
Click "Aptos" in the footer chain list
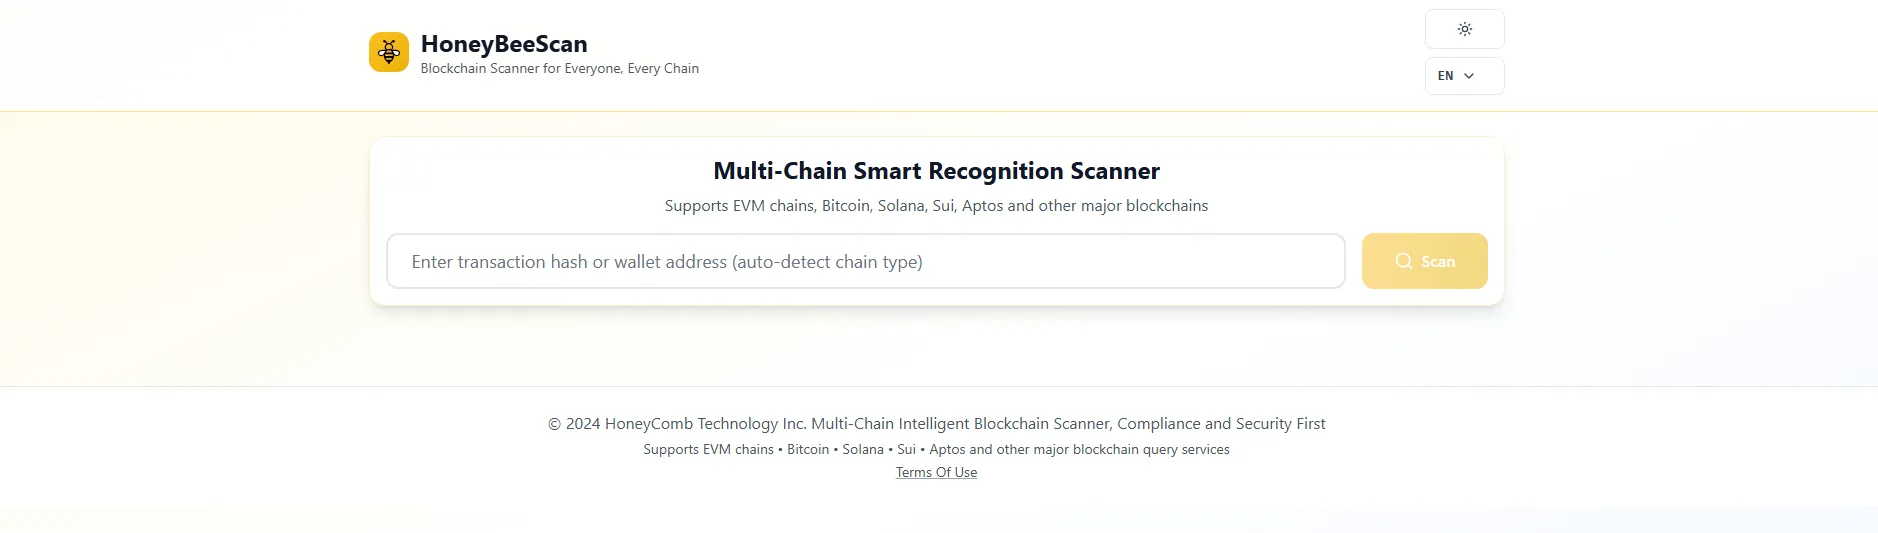coord(947,450)
